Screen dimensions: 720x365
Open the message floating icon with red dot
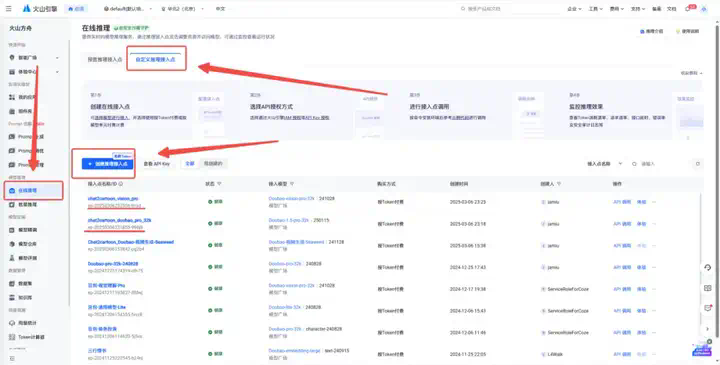(x=708, y=308)
